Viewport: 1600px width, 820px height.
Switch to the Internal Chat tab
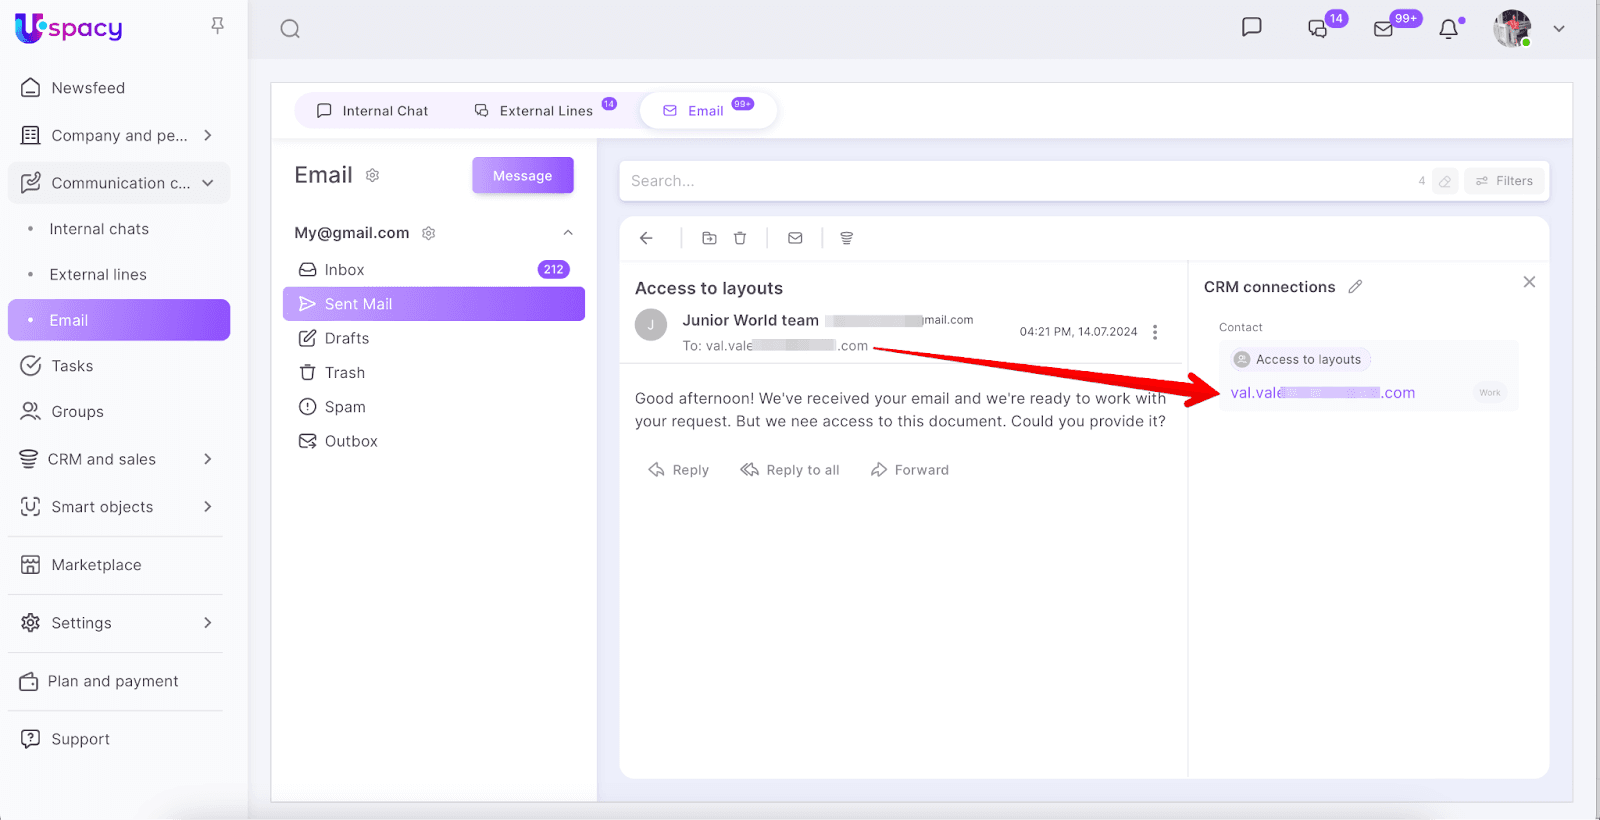pos(372,111)
